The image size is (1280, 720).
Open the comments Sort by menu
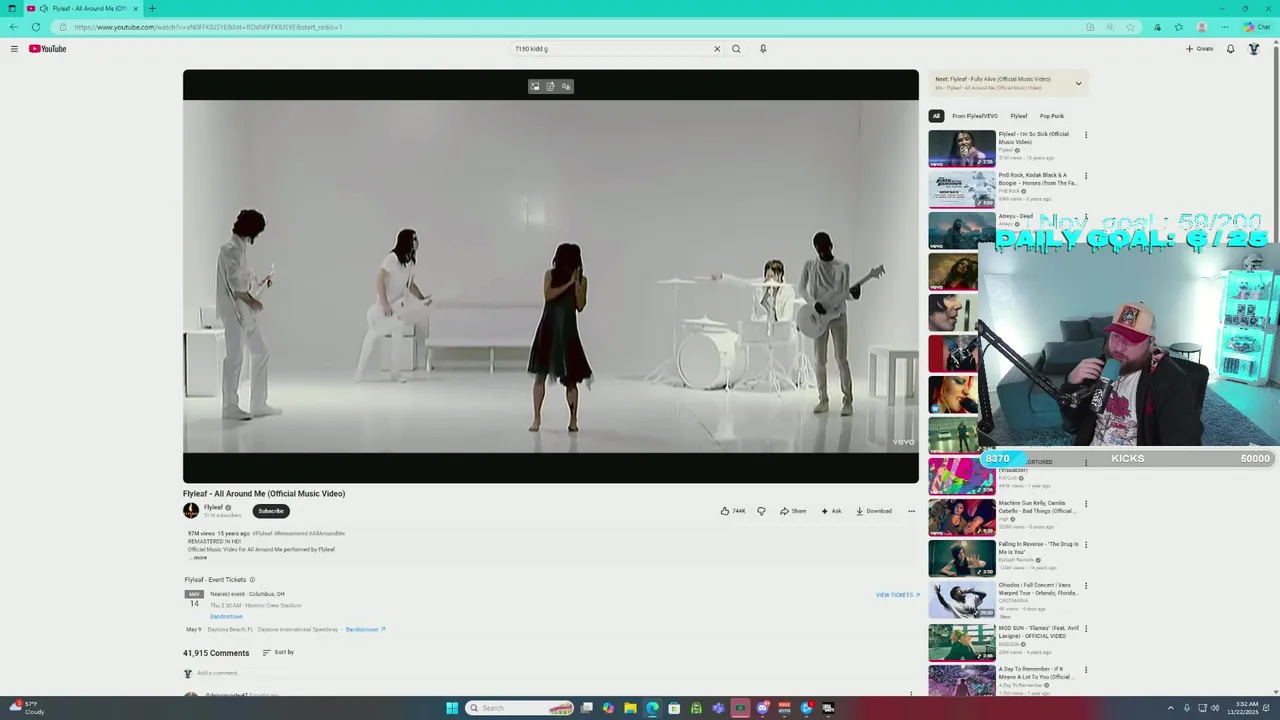(278, 652)
